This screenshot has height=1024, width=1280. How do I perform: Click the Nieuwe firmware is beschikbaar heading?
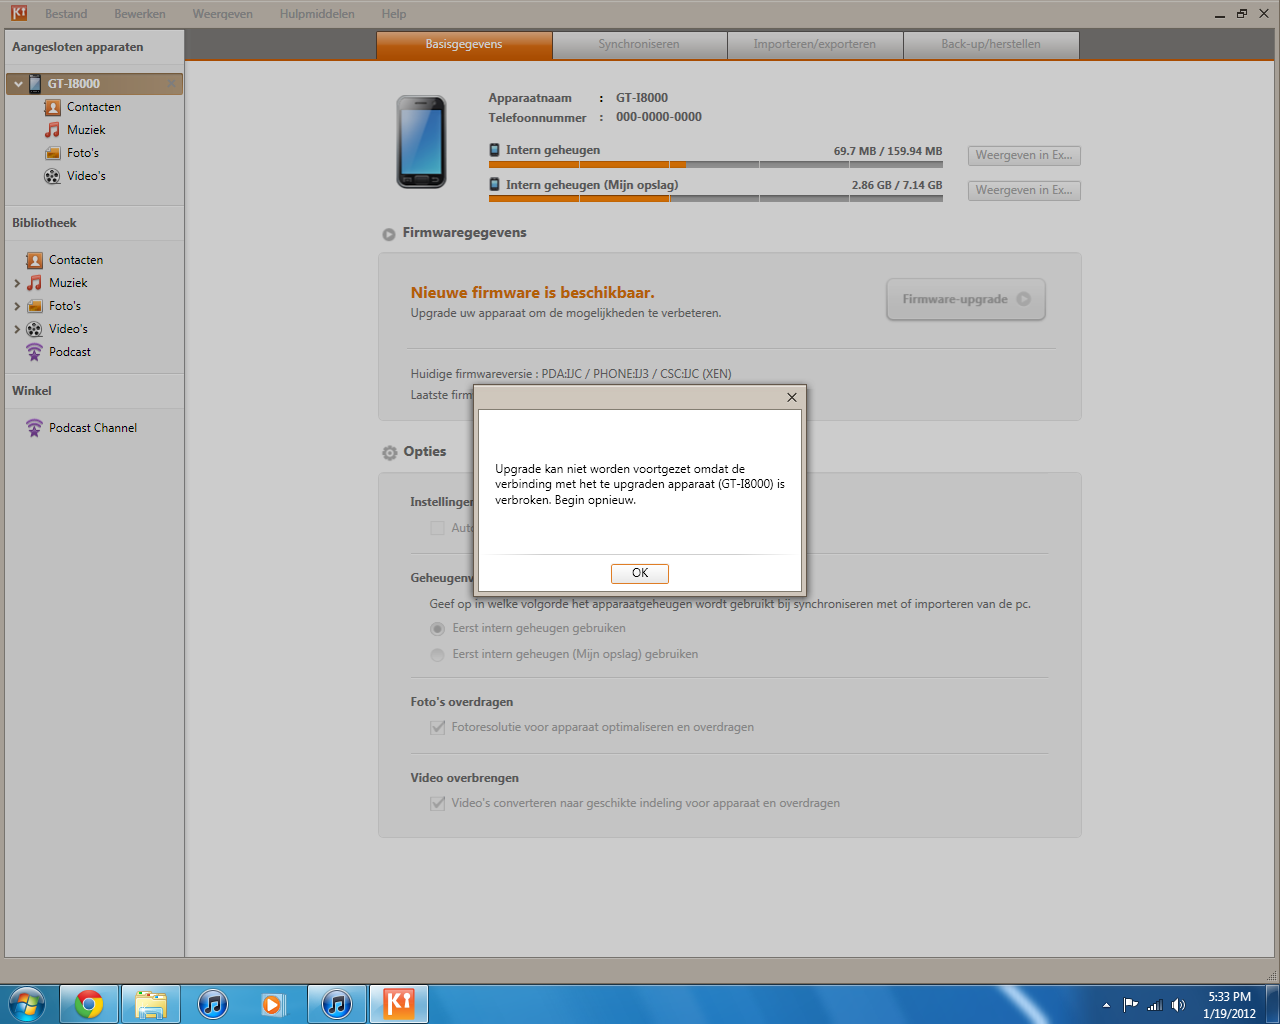point(533,293)
